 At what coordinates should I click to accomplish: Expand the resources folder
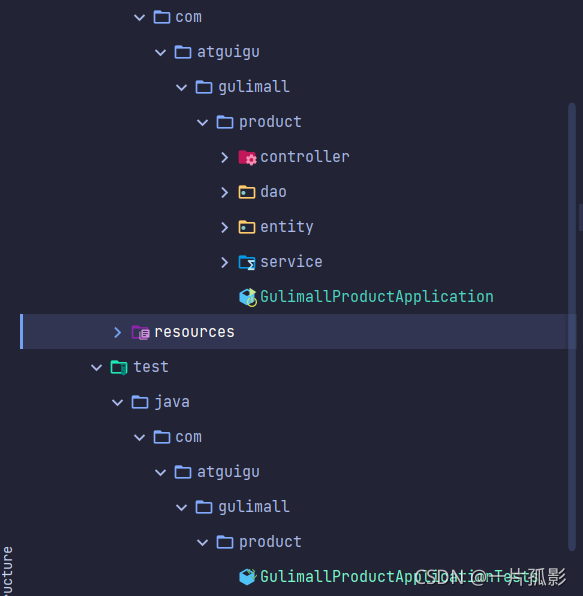[117, 333]
